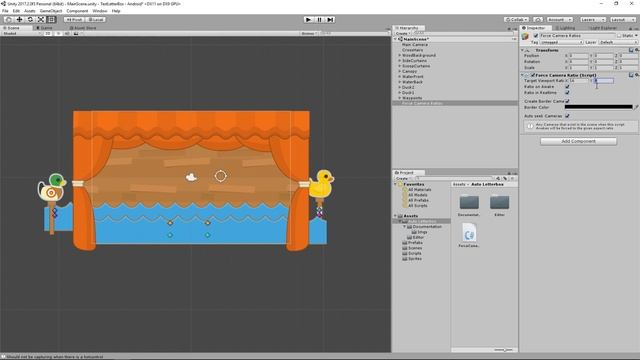
Task: Open the Layout dropdown in toolbar
Action: click(x=622, y=20)
